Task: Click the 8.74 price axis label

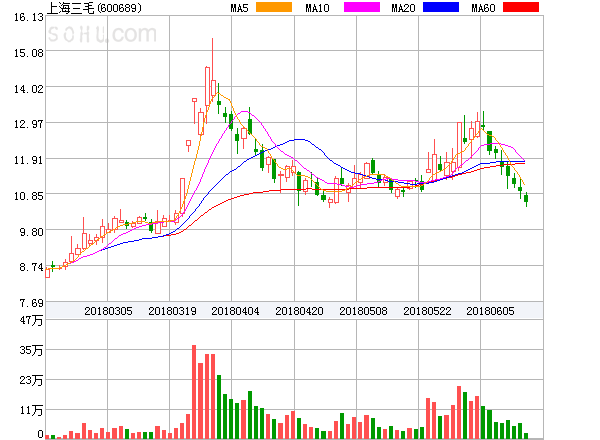Action: tap(31, 267)
